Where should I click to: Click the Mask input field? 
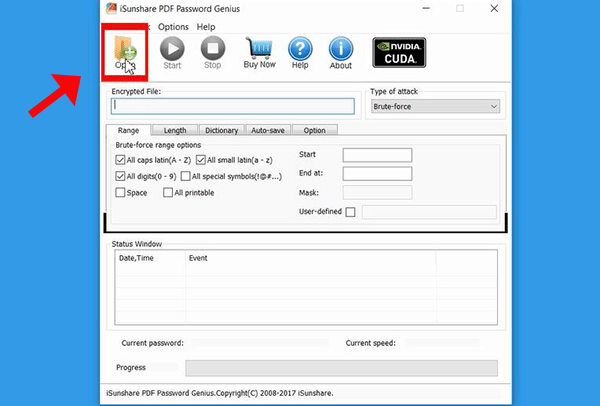click(x=377, y=192)
